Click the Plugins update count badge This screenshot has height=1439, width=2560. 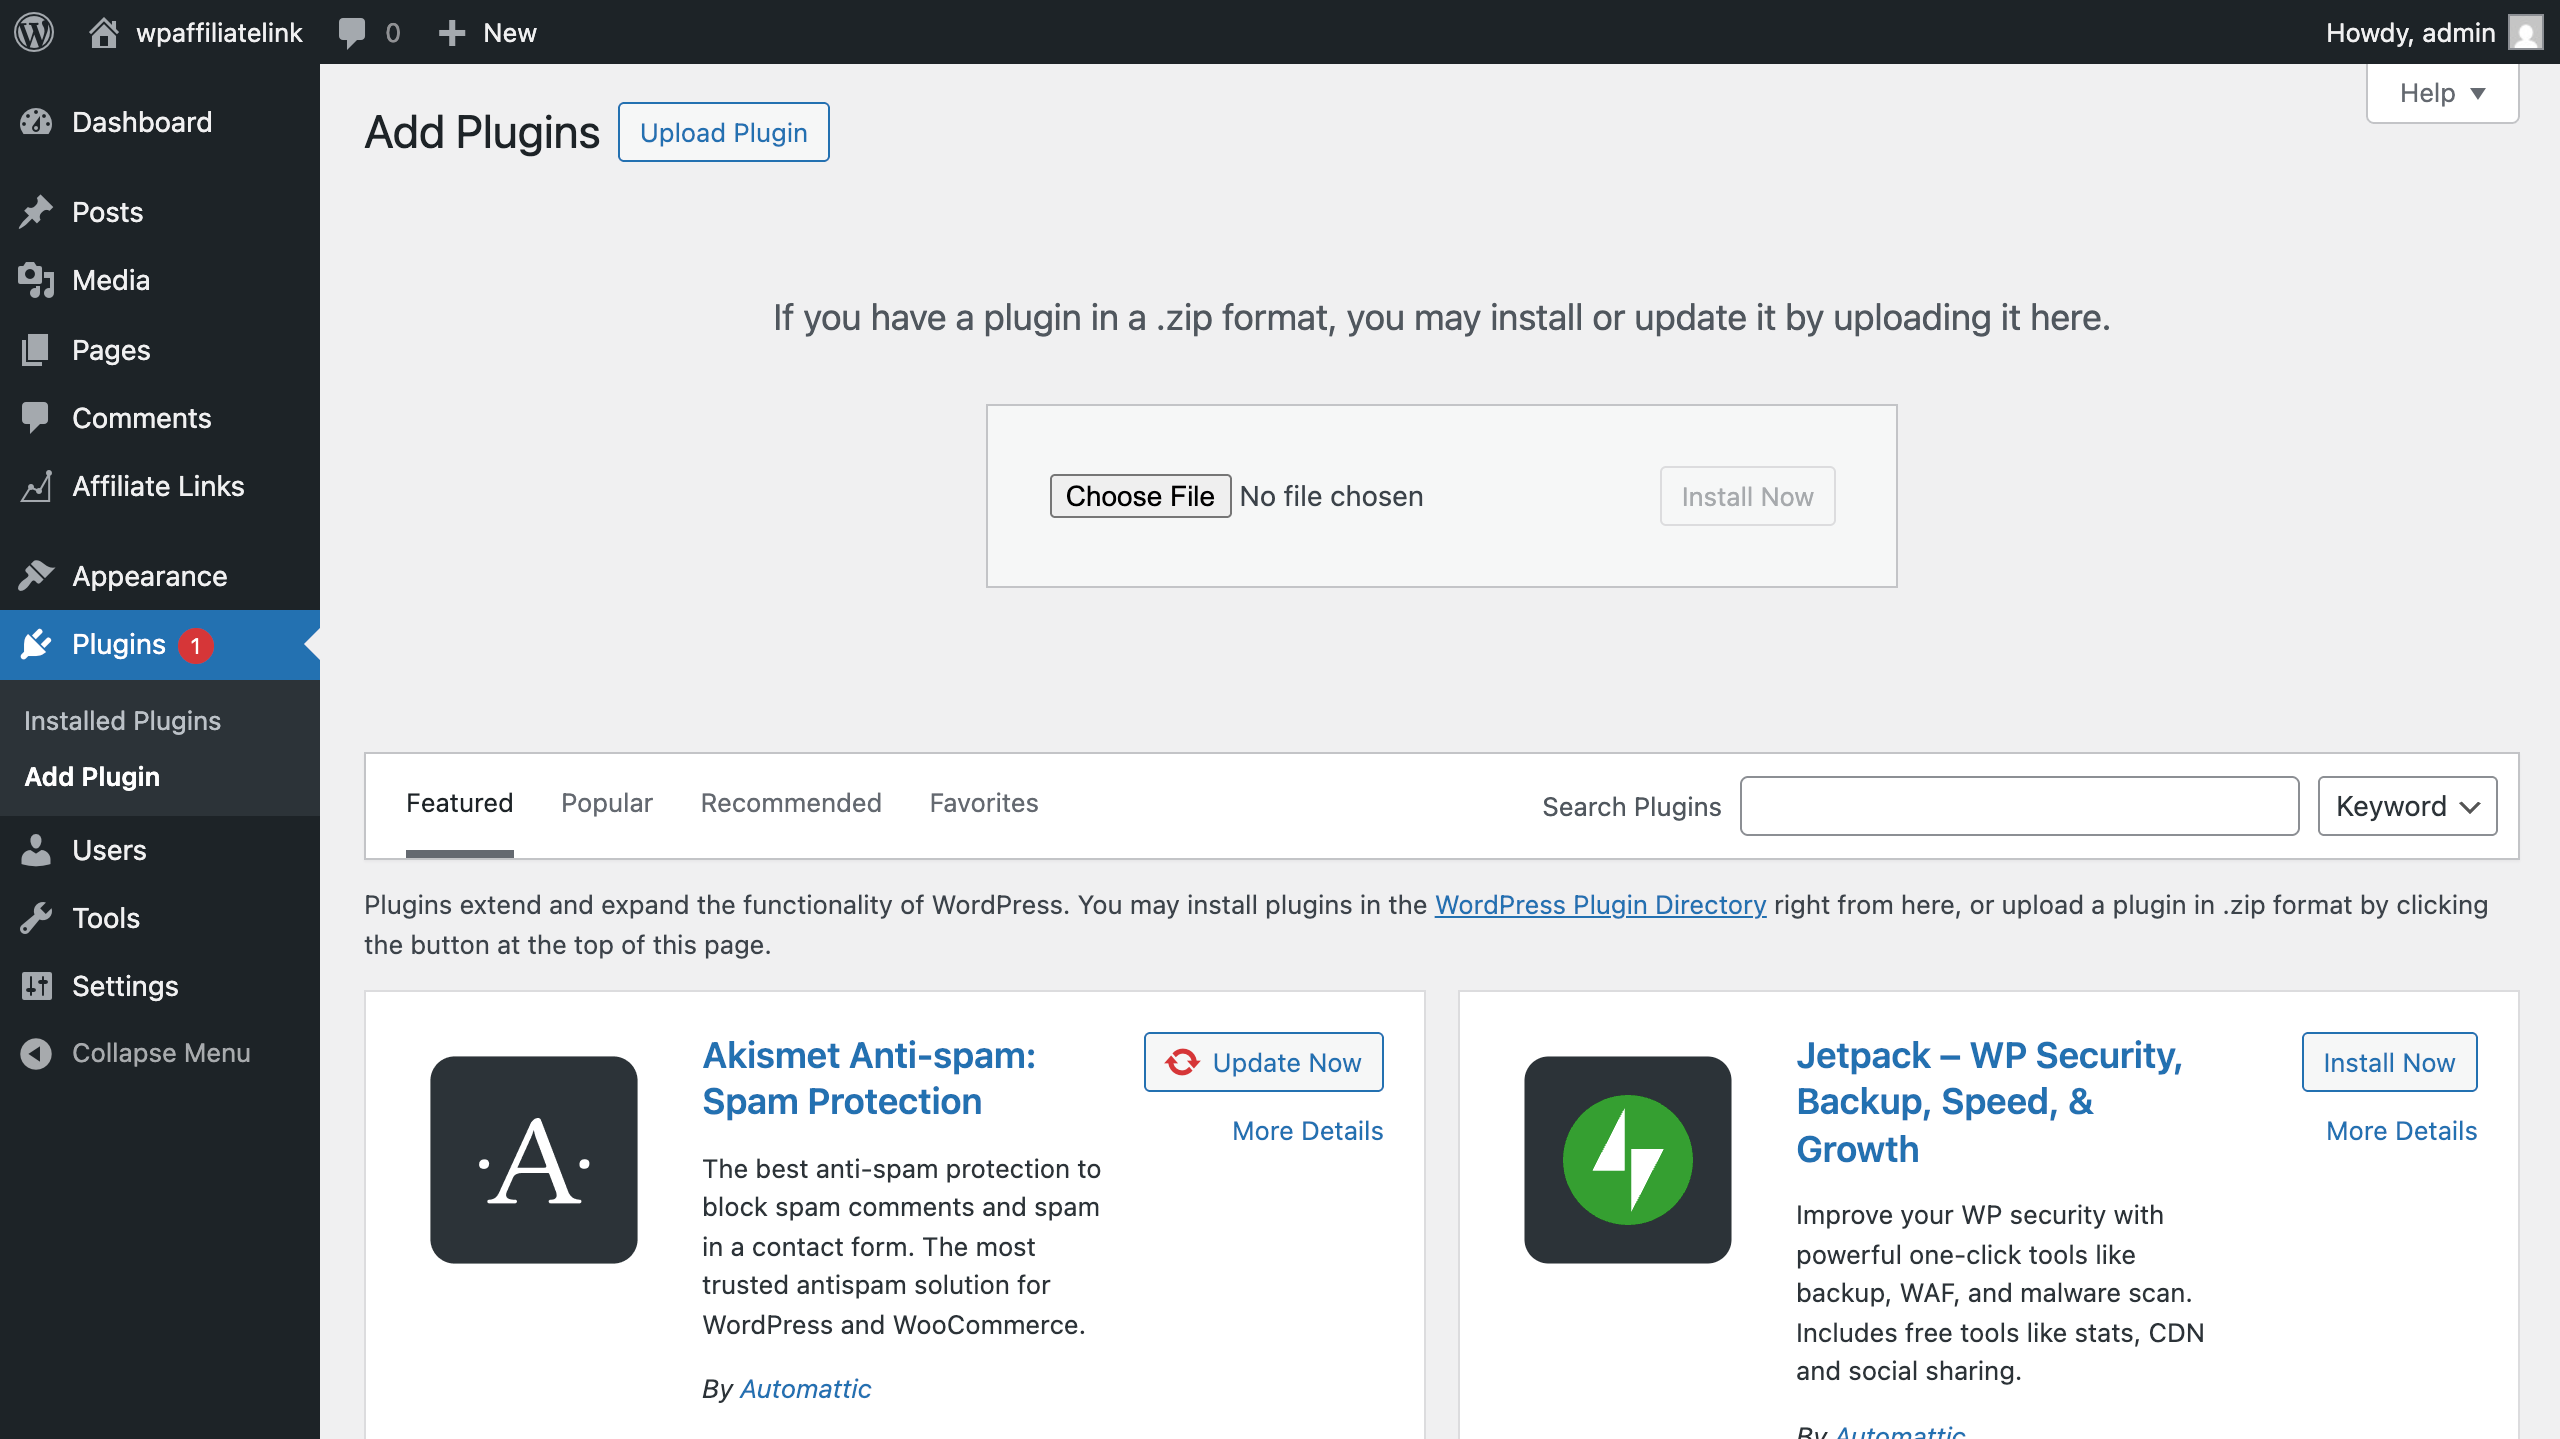click(x=195, y=645)
